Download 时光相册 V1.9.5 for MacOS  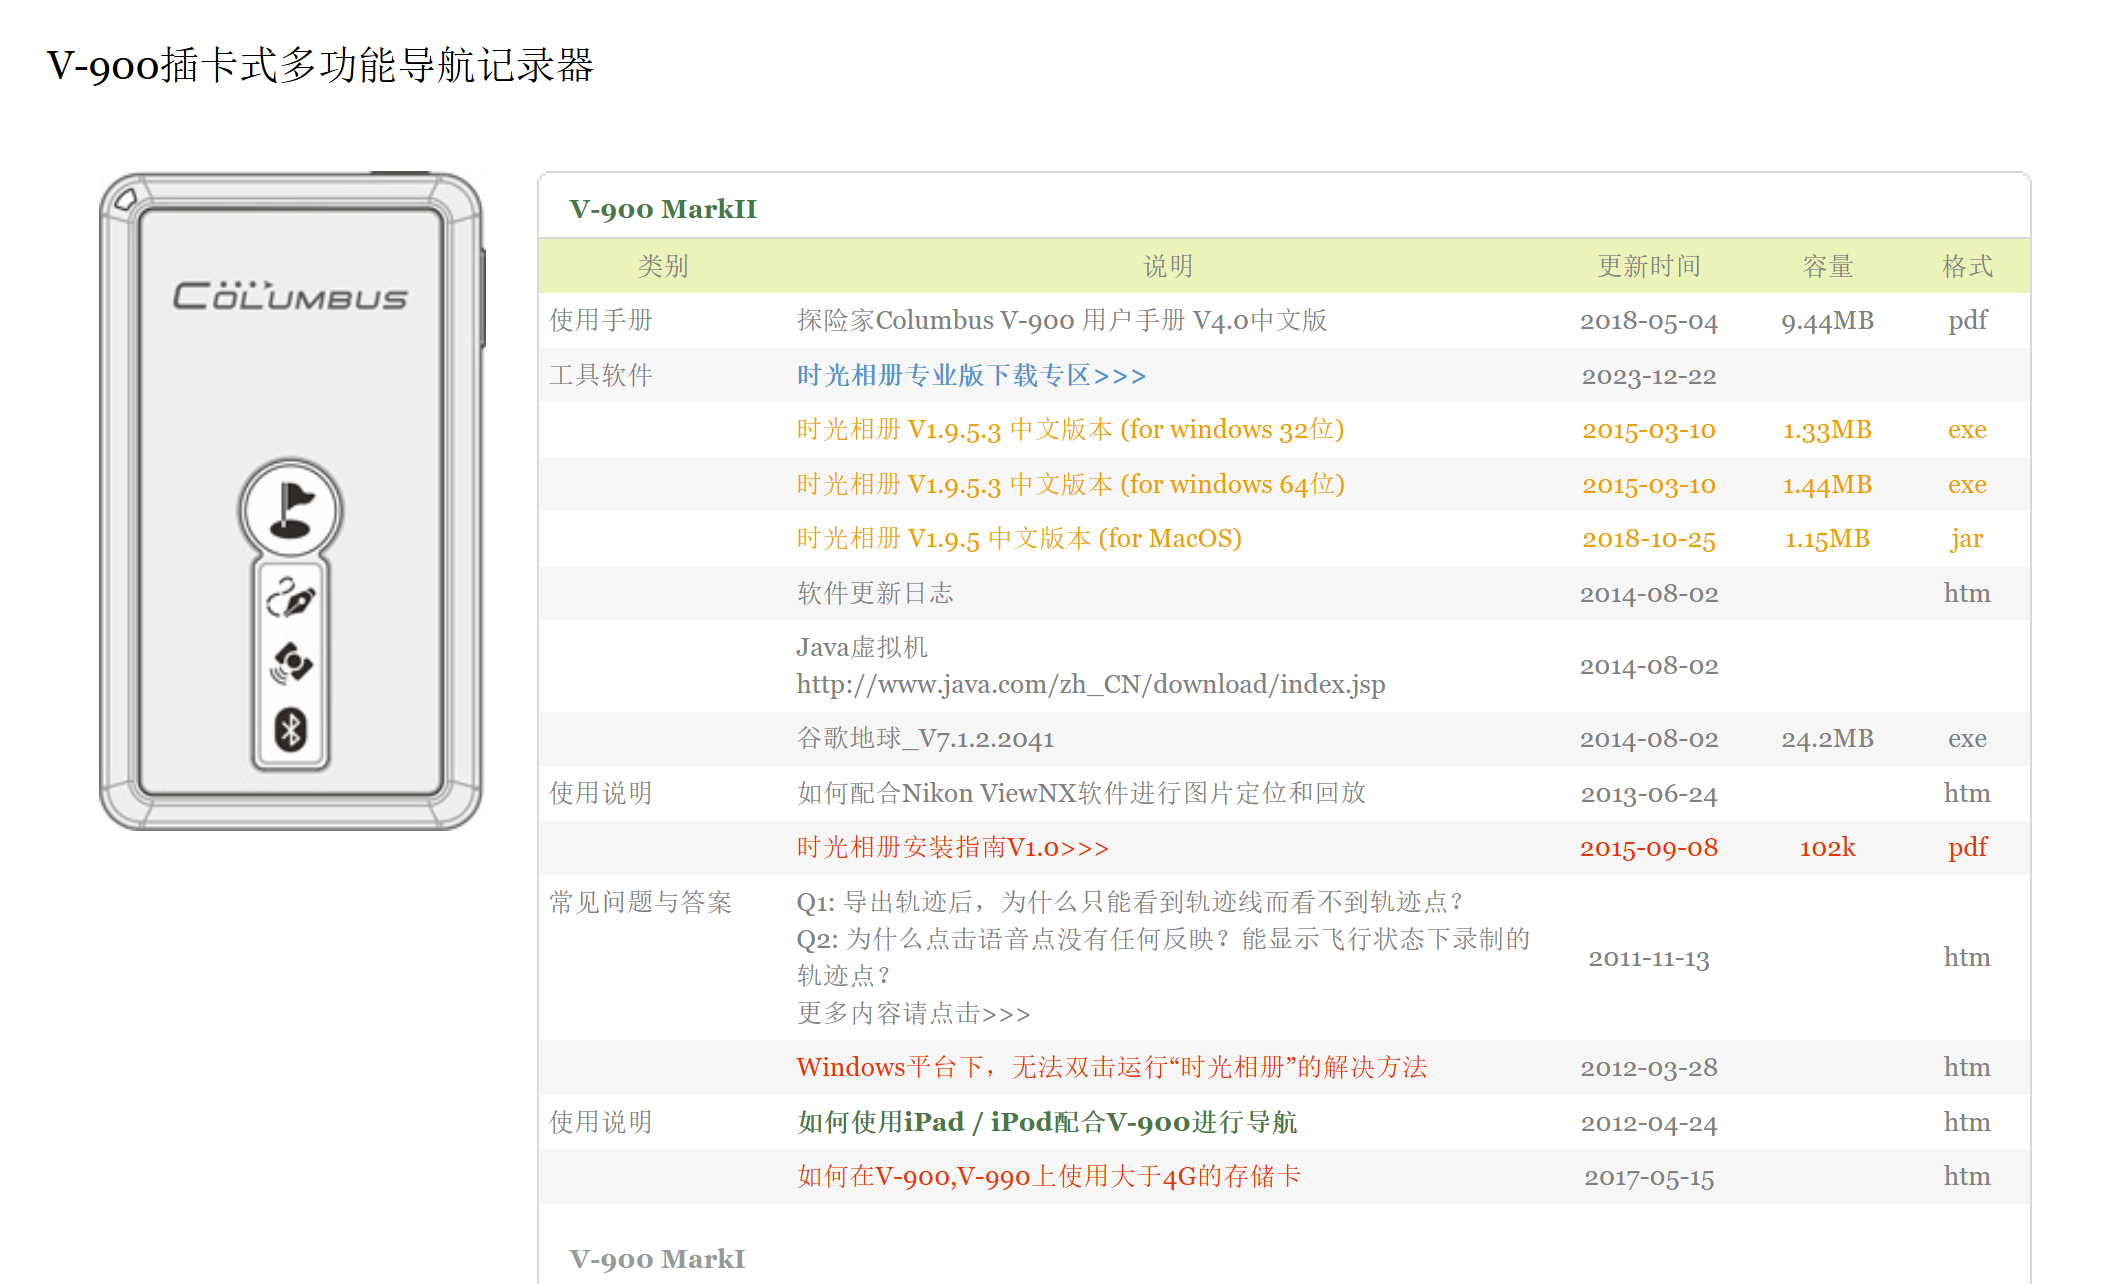coord(1019,538)
